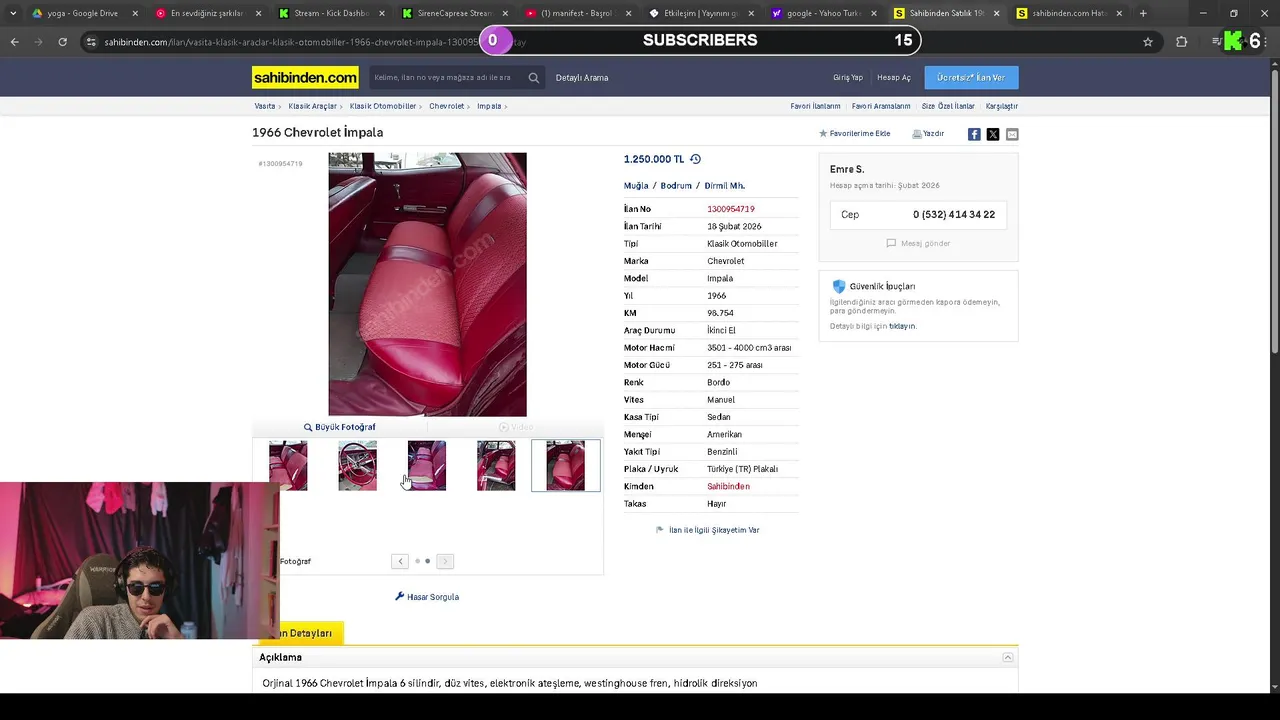Click listing number 1300954719
Screen dimensions: 1280x720
(731, 209)
